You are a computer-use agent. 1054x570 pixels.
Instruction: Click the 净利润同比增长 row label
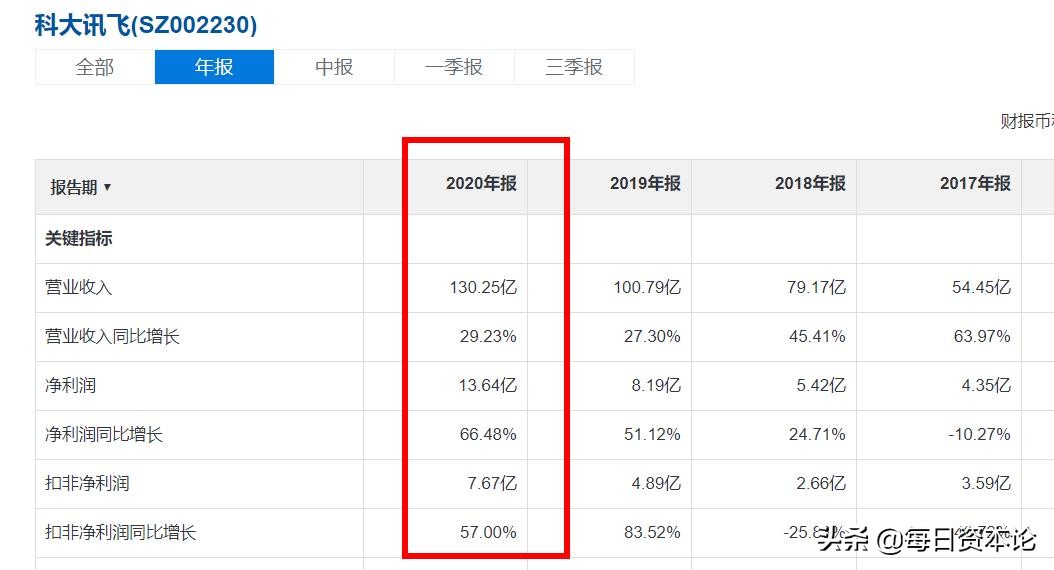coord(104,435)
